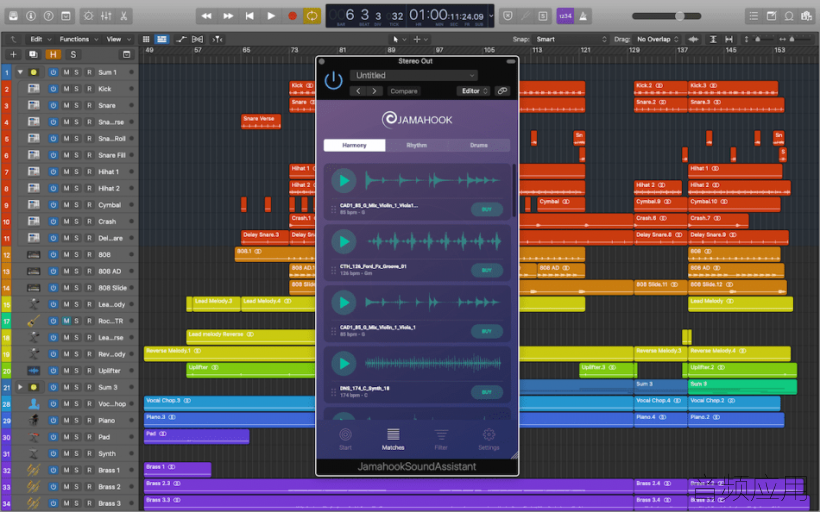Go to beginning of project
This screenshot has height=512, width=820.
click(249, 16)
